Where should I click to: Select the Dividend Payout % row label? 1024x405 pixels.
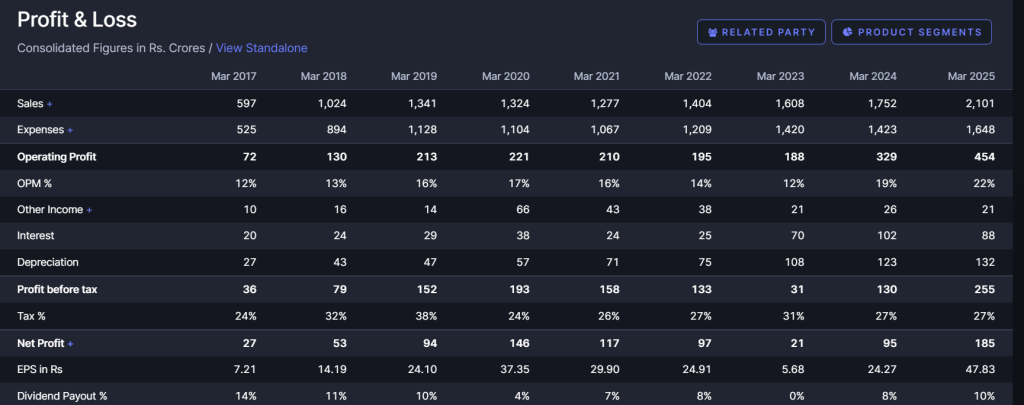click(62, 396)
